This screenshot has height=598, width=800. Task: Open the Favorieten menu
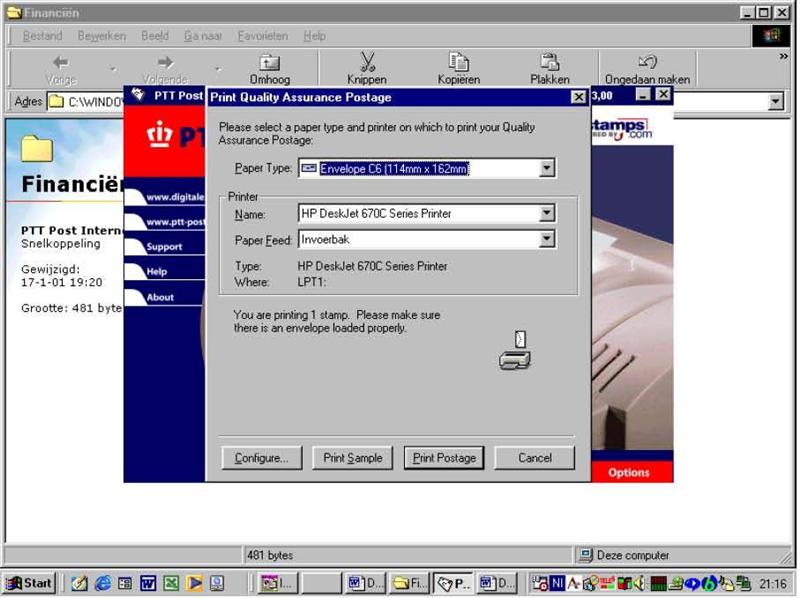click(x=263, y=36)
